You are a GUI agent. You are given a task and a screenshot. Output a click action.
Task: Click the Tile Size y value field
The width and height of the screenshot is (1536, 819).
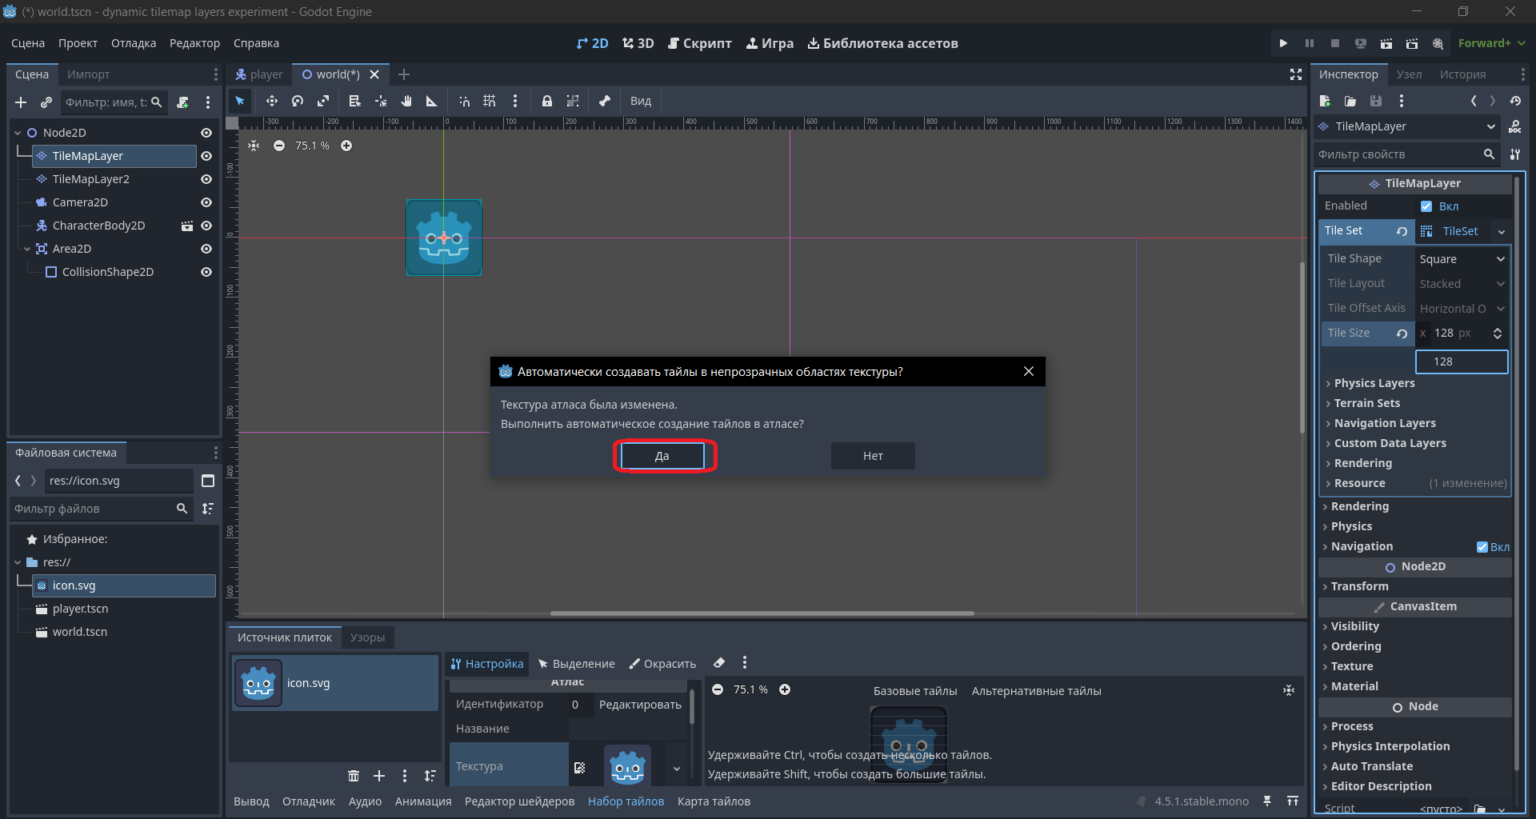click(1461, 362)
